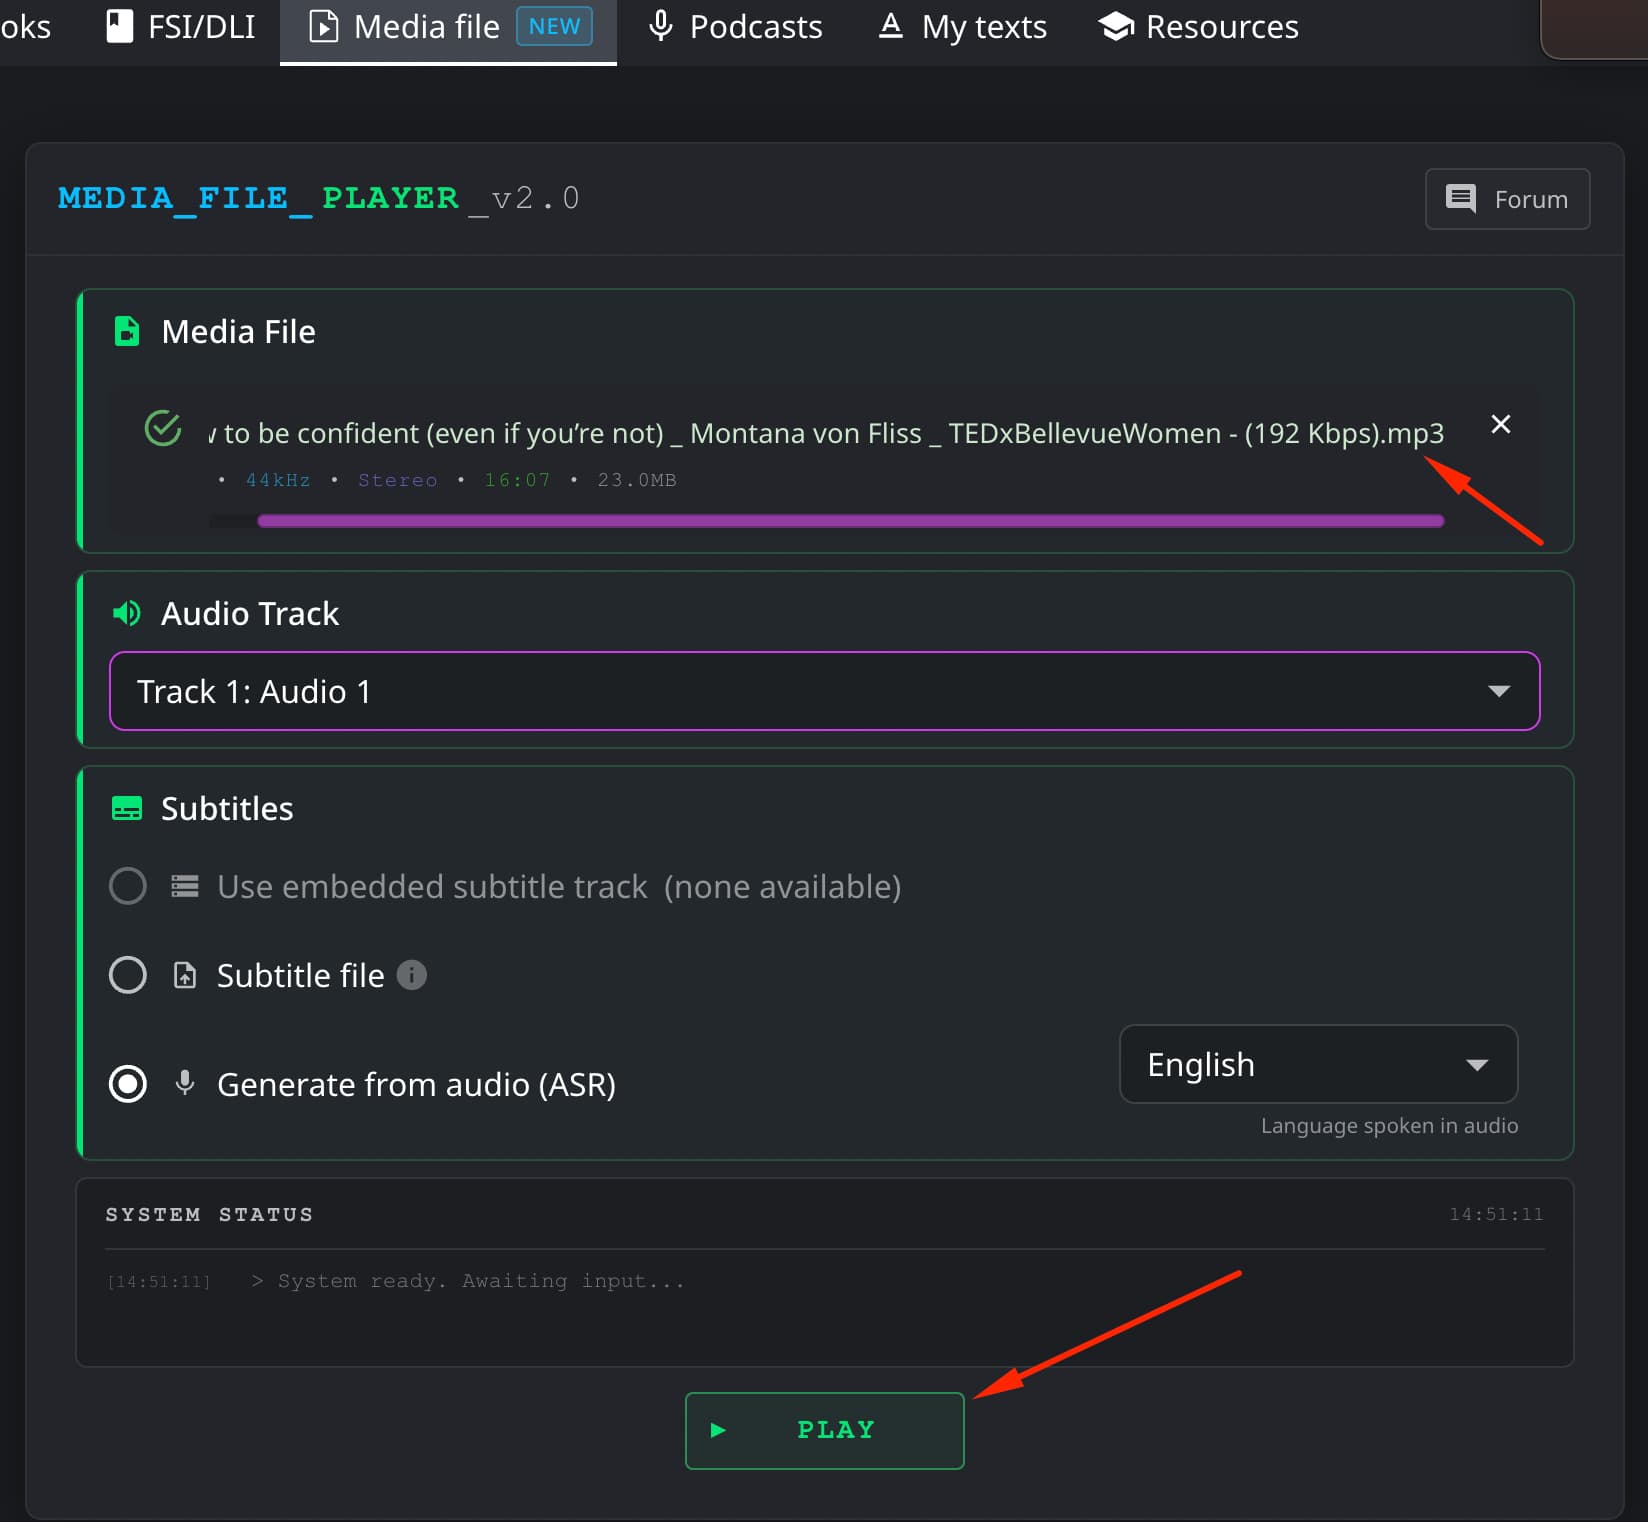The width and height of the screenshot is (1648, 1522).
Task: Click the Audio Track speaker icon
Action: coord(127,613)
